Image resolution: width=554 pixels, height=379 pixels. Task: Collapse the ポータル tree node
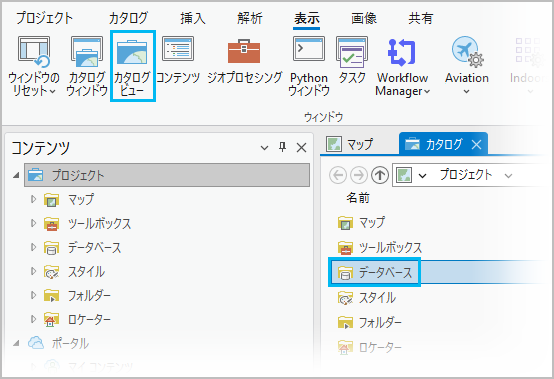(x=16, y=343)
